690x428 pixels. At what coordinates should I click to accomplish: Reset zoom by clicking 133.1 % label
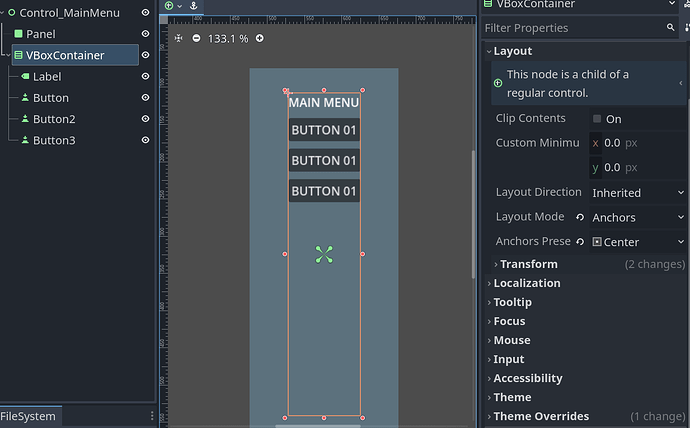click(228, 38)
